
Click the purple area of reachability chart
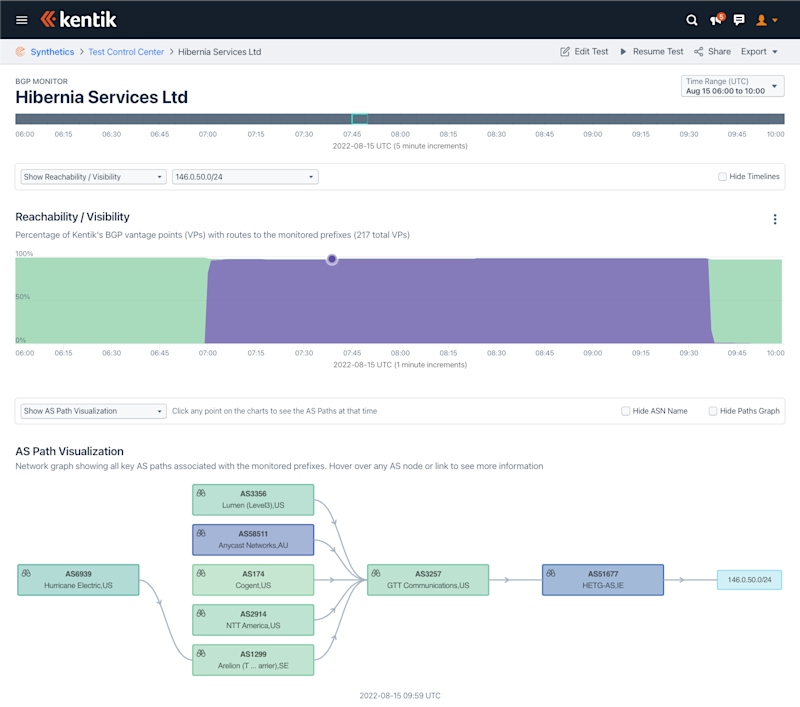click(457, 301)
